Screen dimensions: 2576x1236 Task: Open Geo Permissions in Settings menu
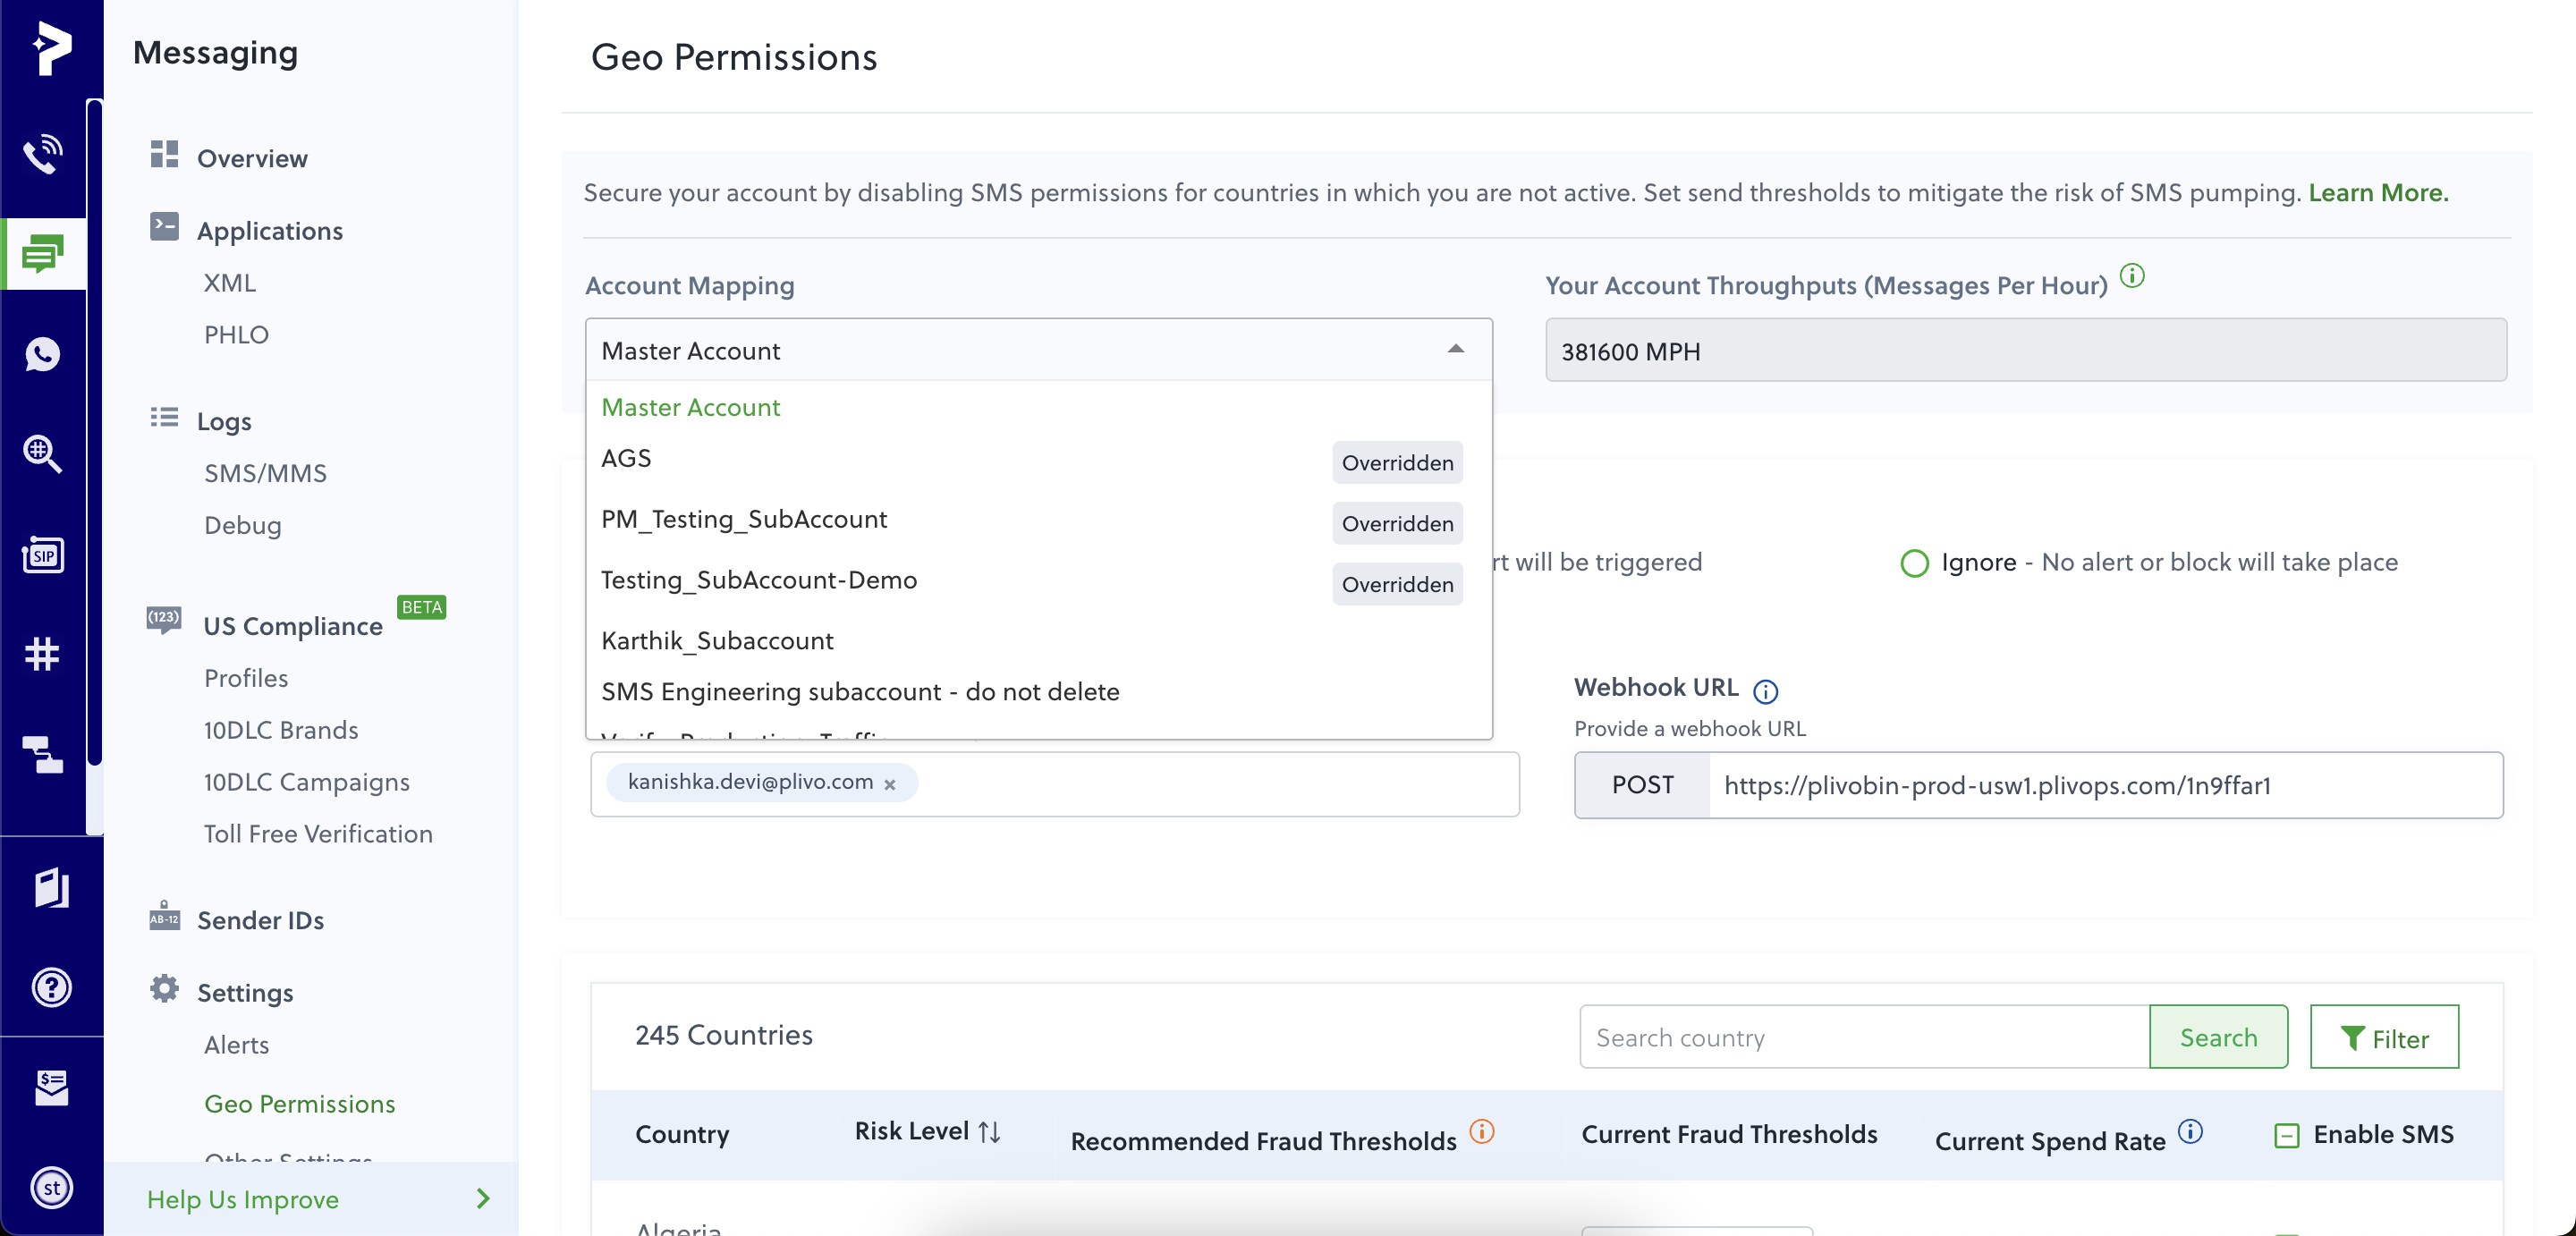299,1103
